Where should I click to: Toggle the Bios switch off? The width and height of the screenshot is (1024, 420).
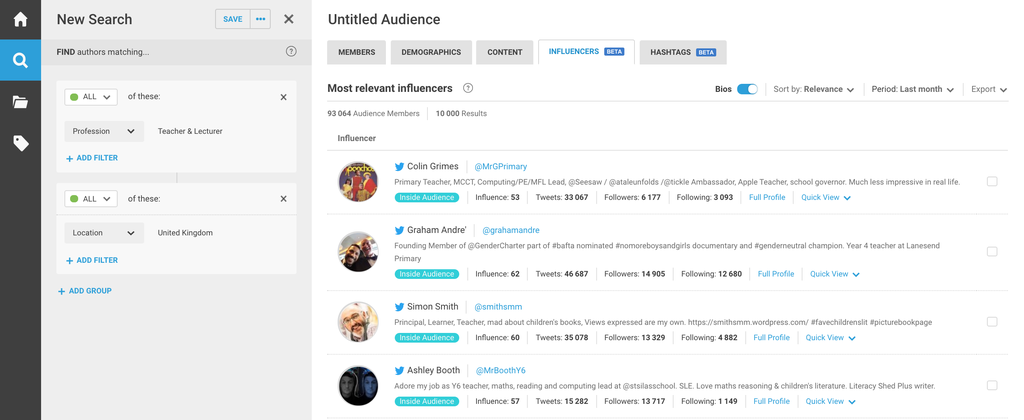747,89
